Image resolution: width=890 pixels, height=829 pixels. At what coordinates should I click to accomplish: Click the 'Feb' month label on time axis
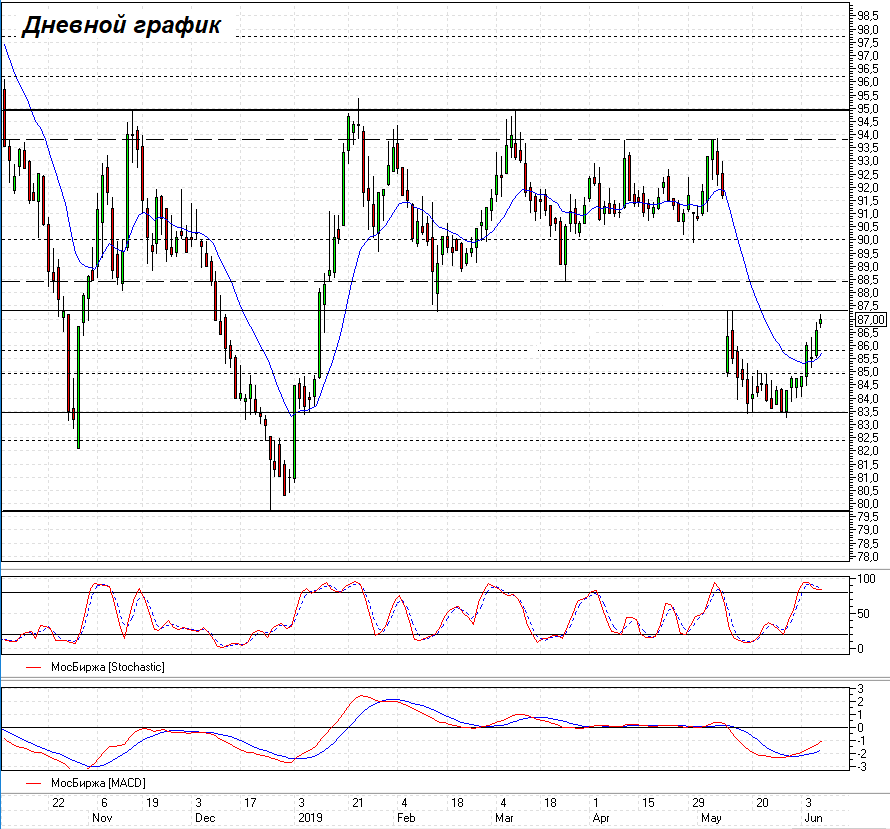[x=406, y=818]
